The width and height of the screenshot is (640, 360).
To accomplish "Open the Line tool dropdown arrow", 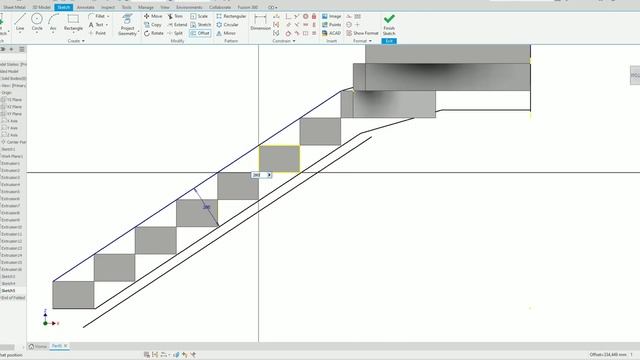I will click(x=20, y=32).
